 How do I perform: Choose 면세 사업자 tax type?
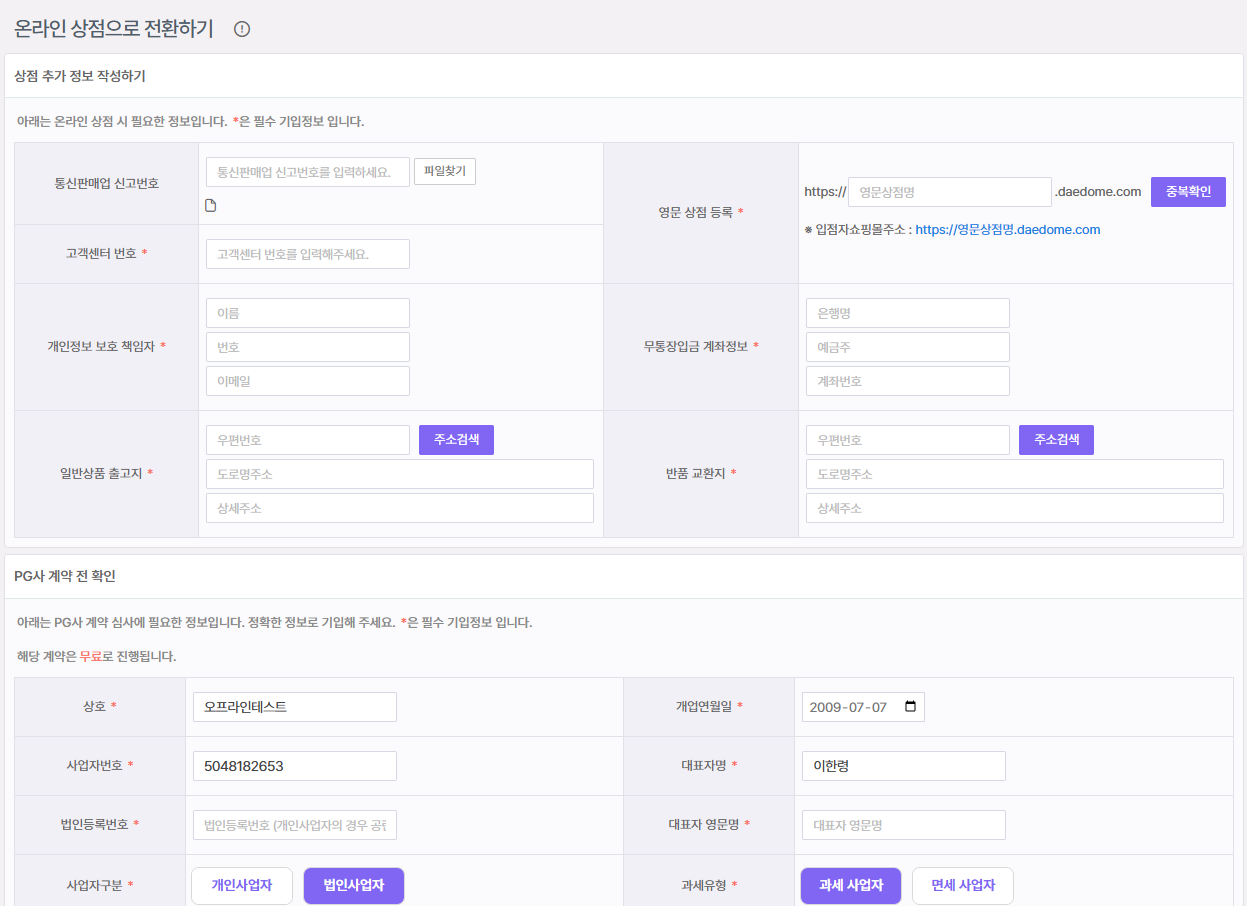962,885
